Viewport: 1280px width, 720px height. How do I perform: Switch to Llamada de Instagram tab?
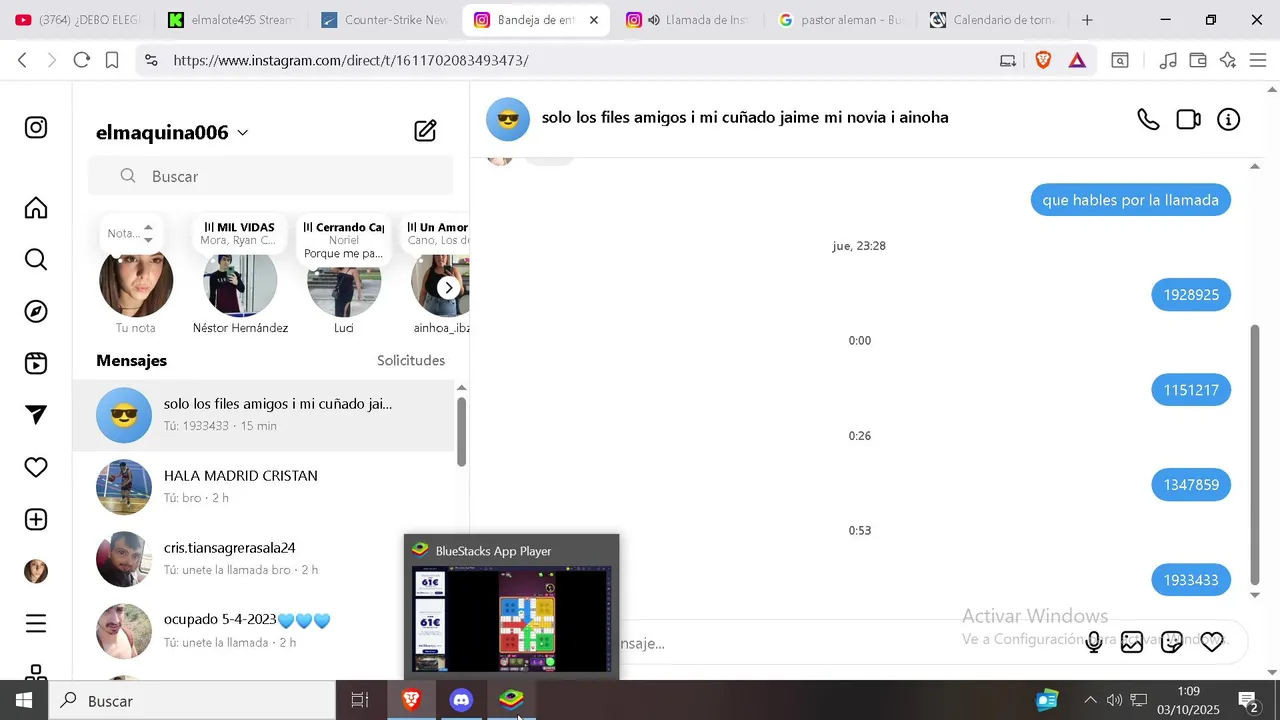[688, 20]
